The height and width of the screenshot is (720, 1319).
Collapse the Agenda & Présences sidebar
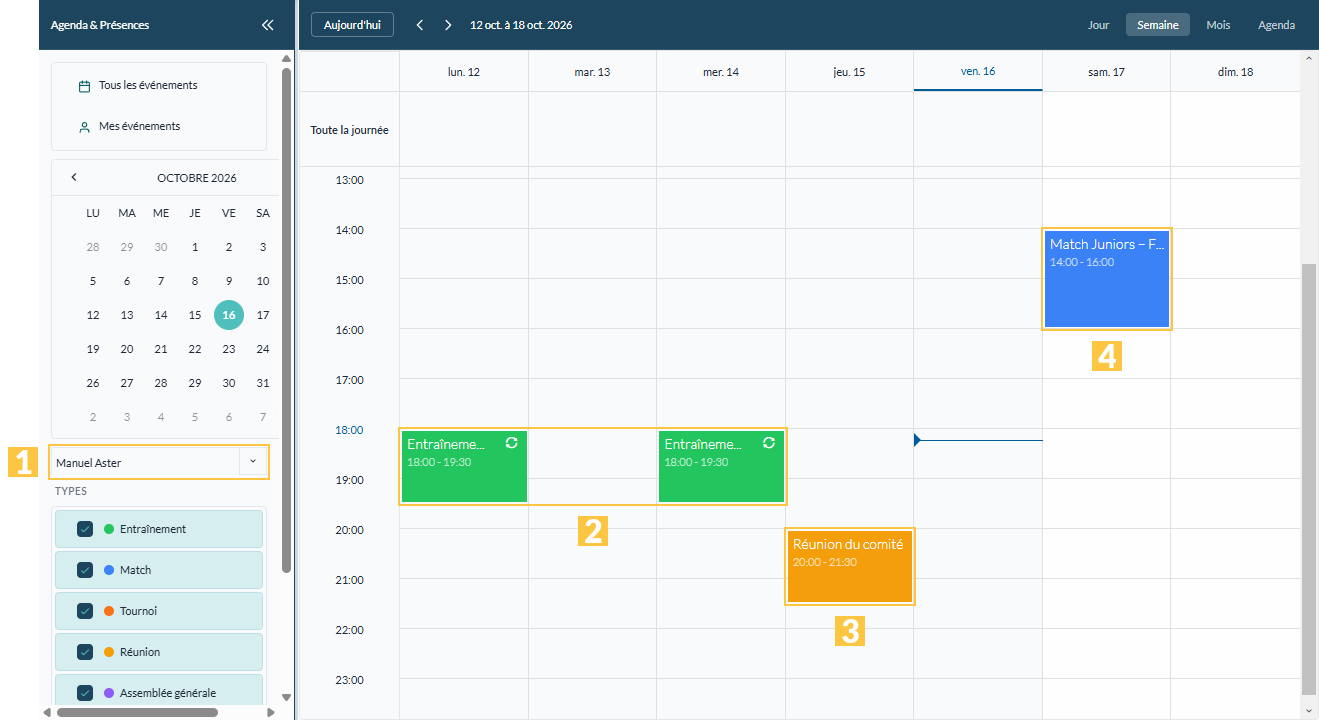(x=267, y=25)
